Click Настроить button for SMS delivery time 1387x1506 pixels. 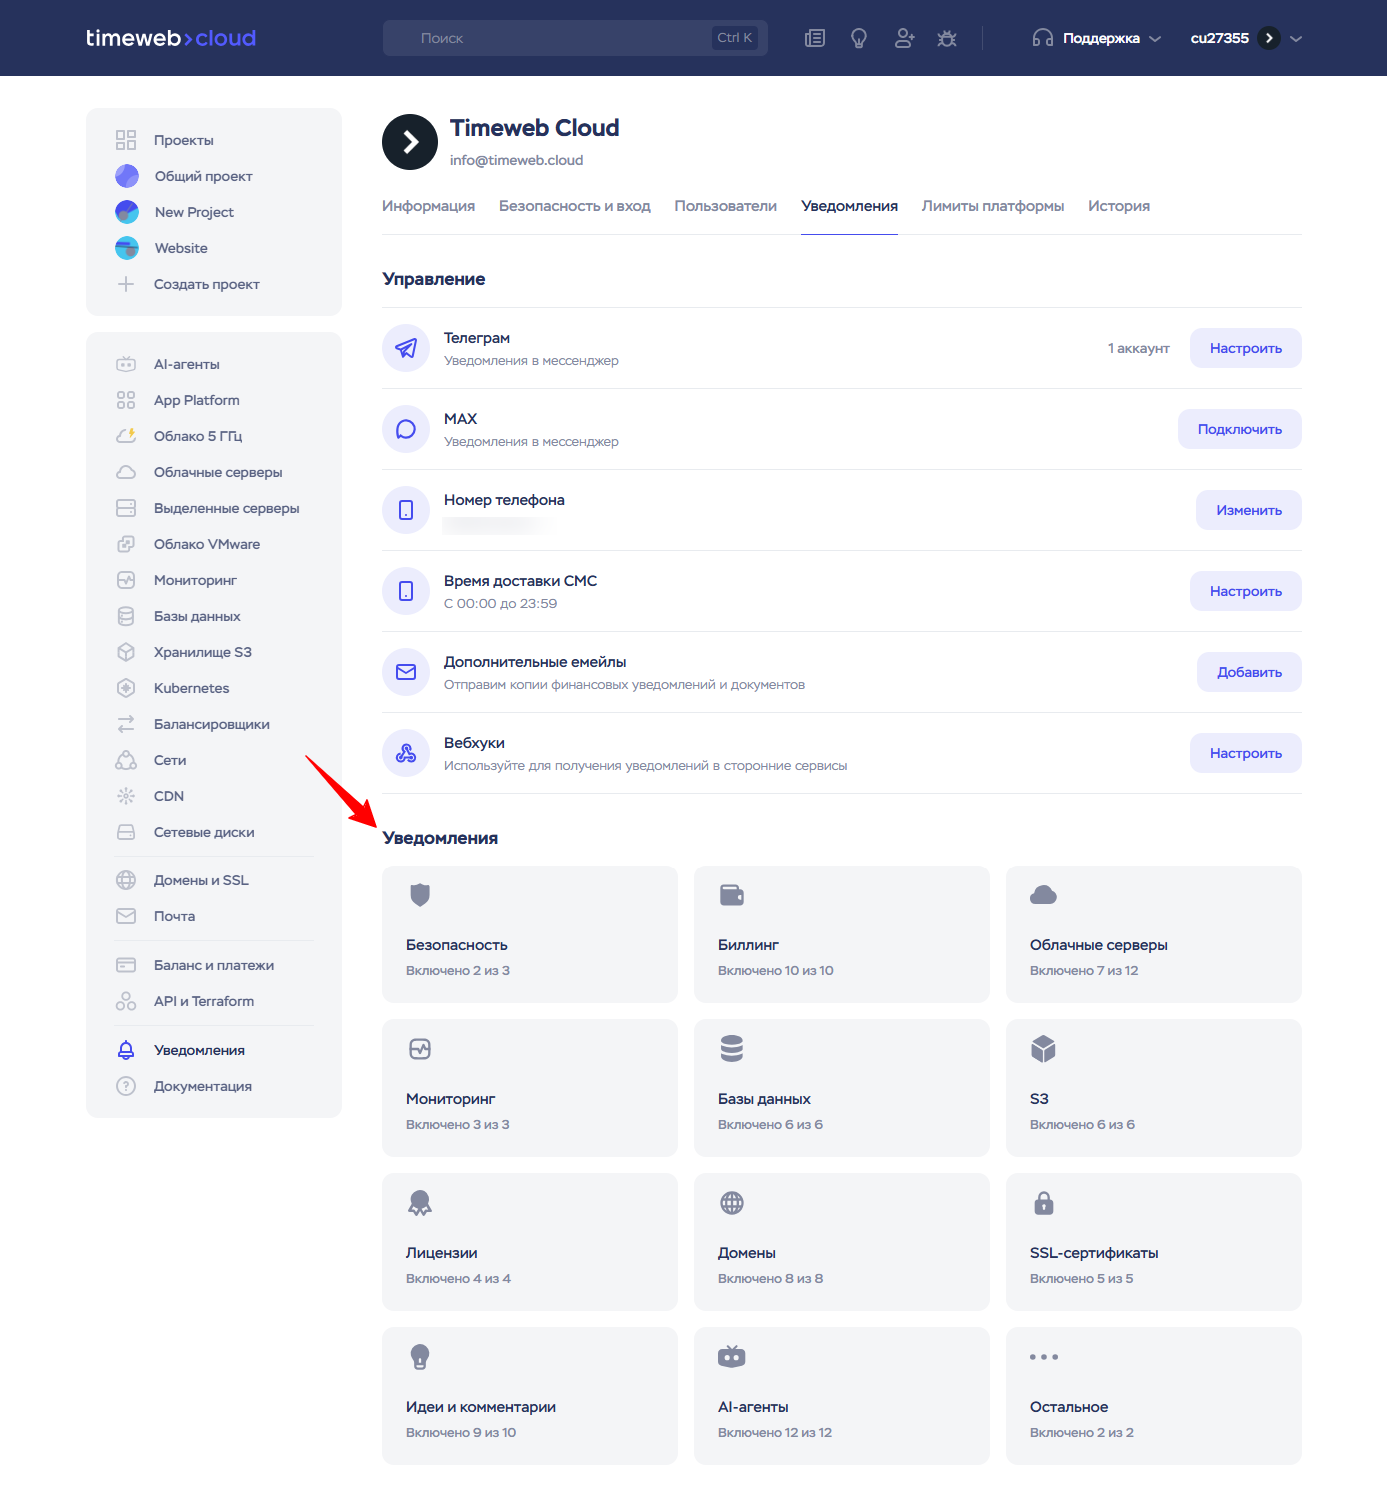(x=1246, y=591)
